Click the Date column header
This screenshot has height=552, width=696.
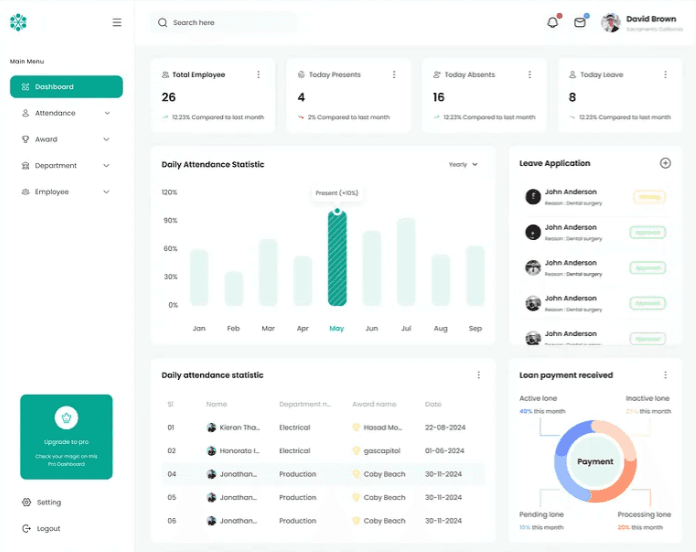(x=433, y=404)
